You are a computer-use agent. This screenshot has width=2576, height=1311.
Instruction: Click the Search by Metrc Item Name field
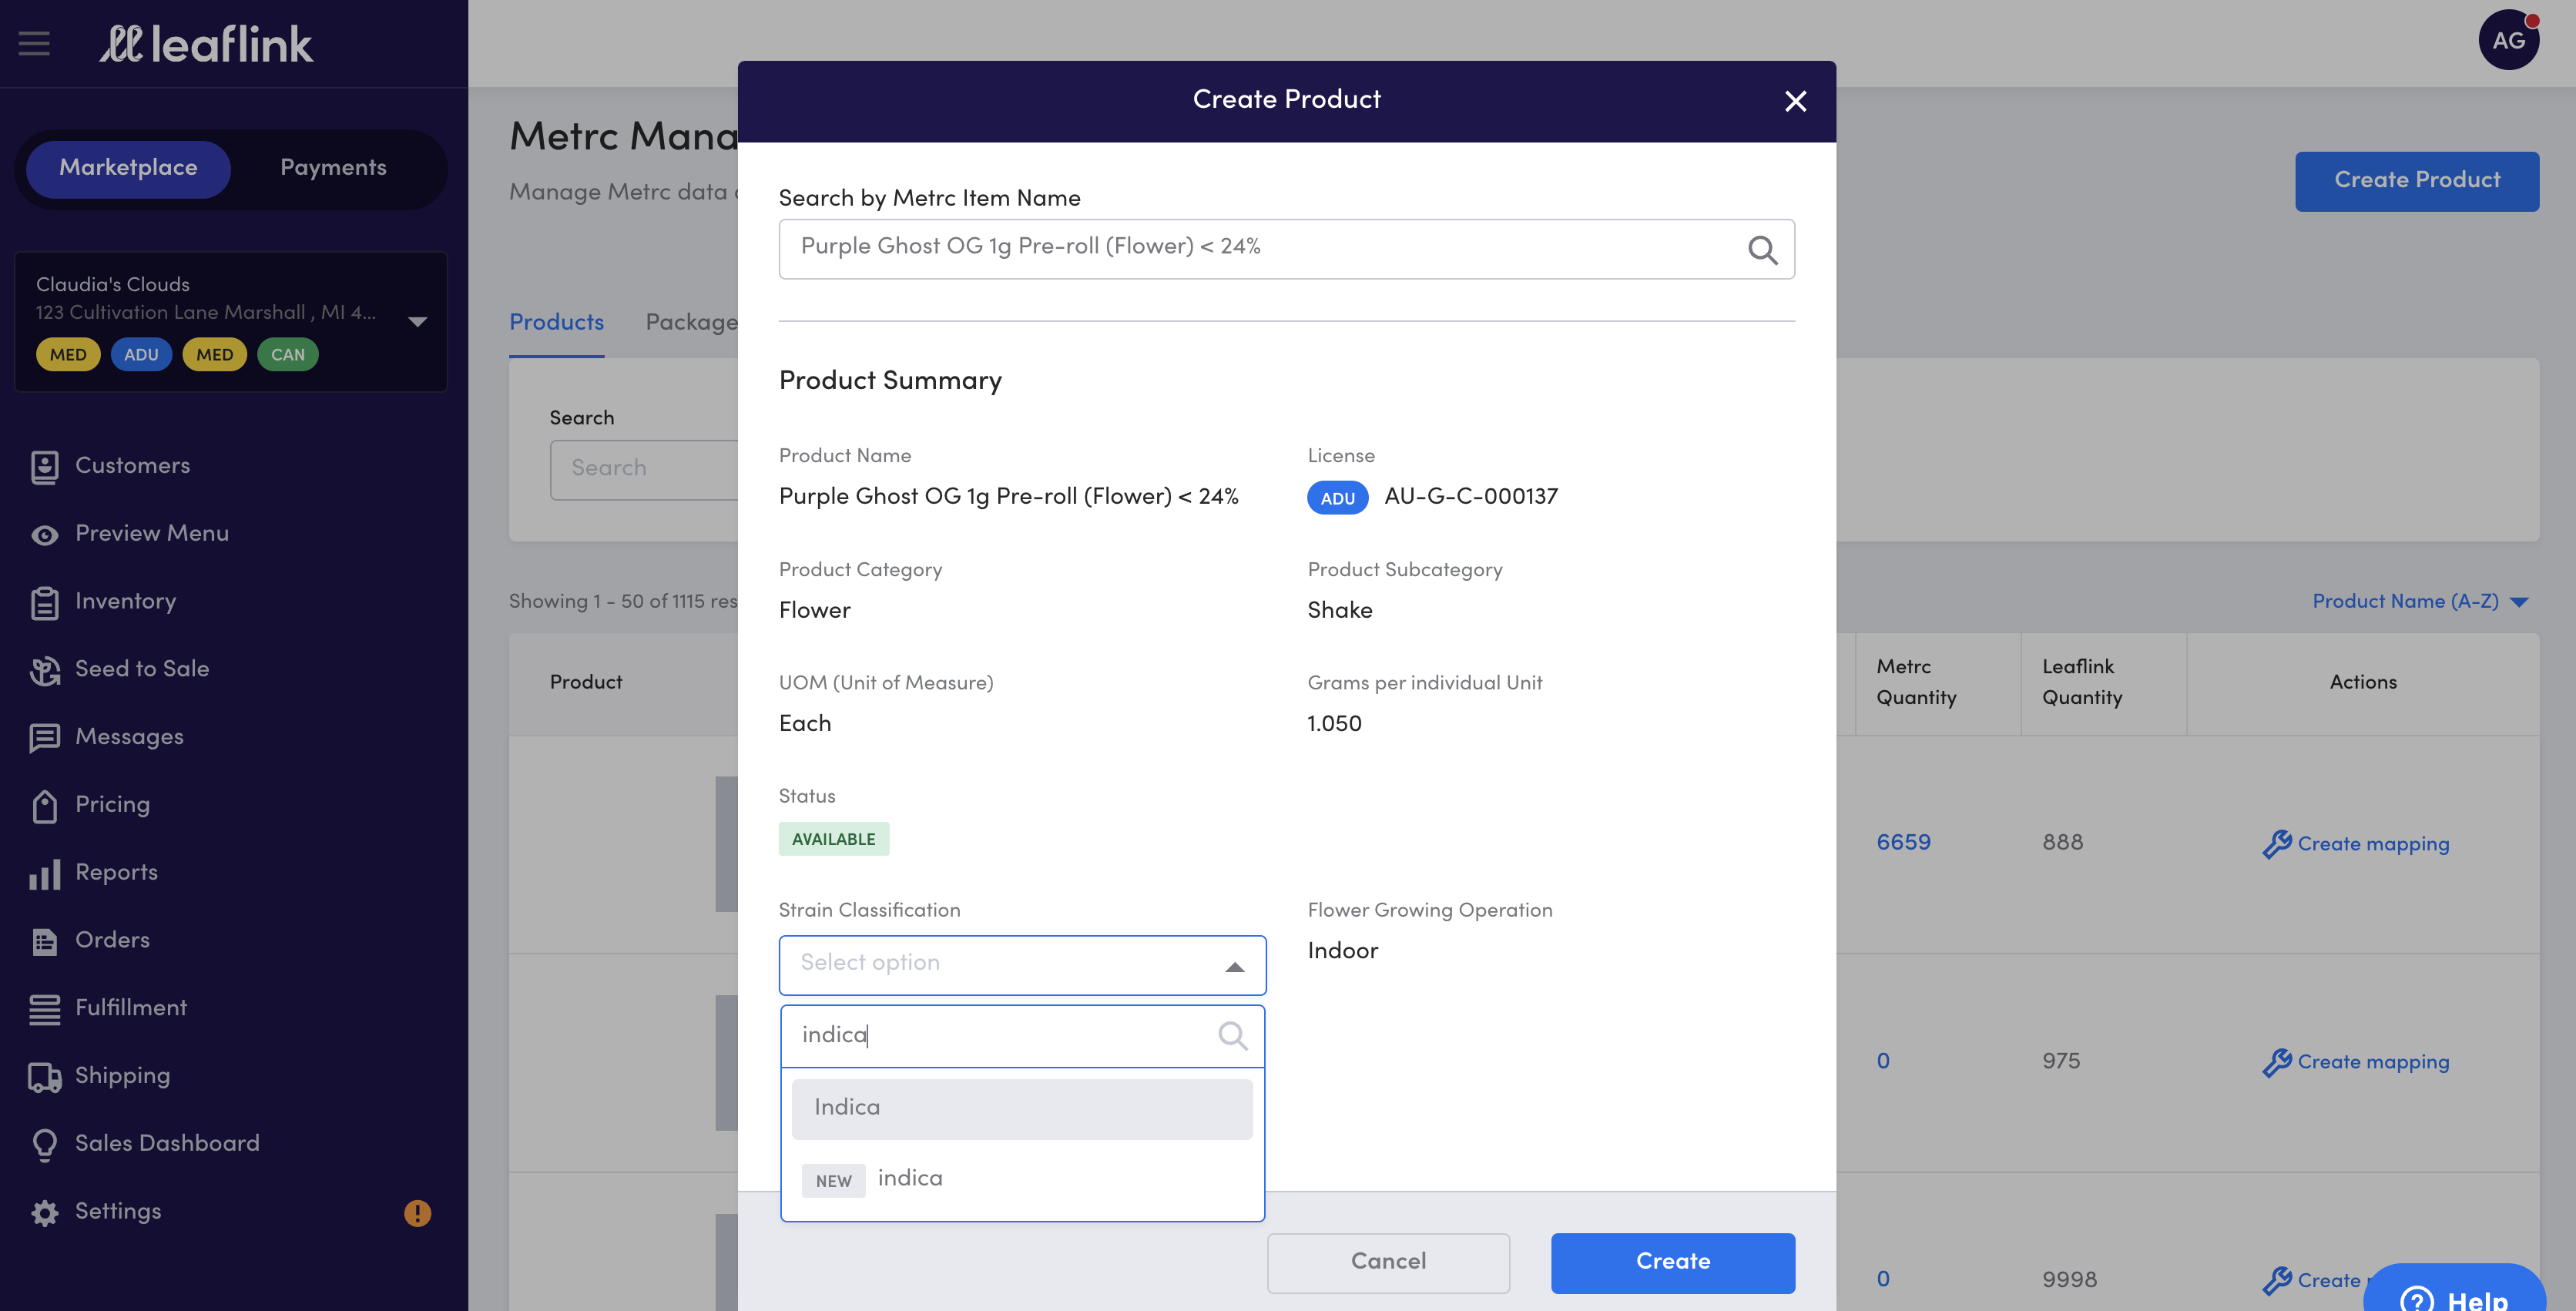pos(1286,249)
